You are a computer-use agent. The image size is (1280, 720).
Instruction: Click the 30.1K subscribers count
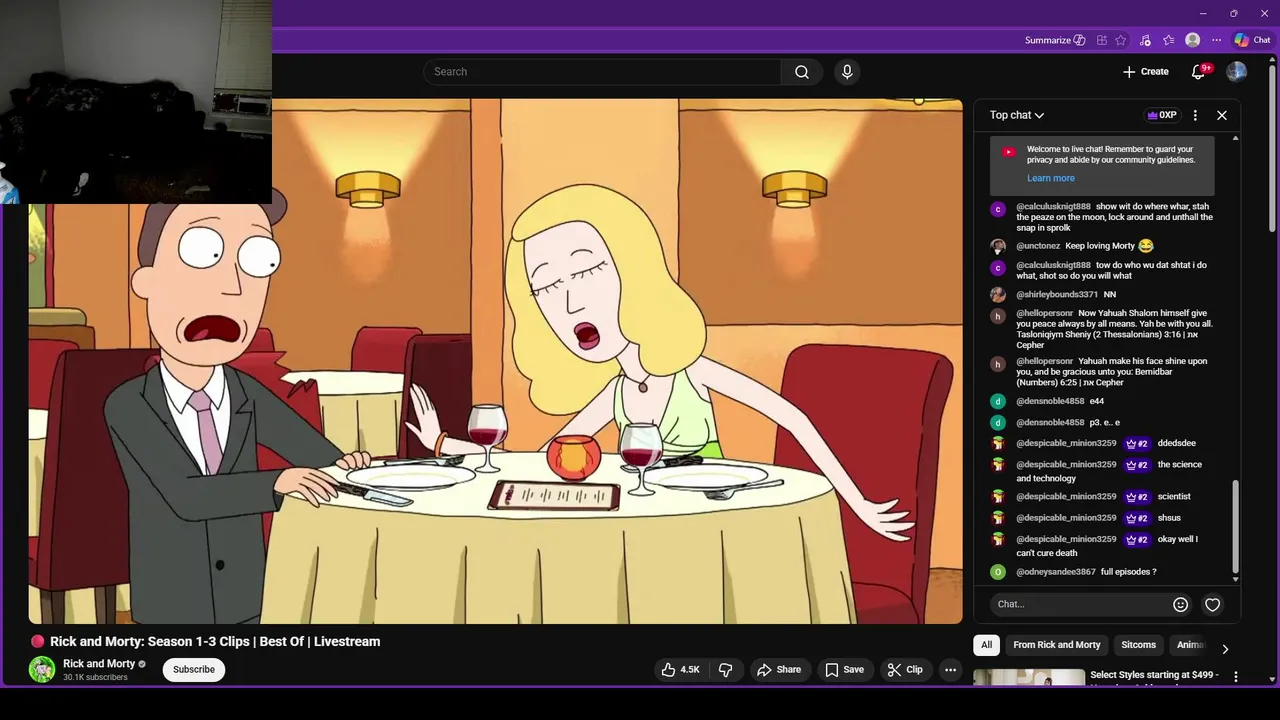click(x=95, y=678)
